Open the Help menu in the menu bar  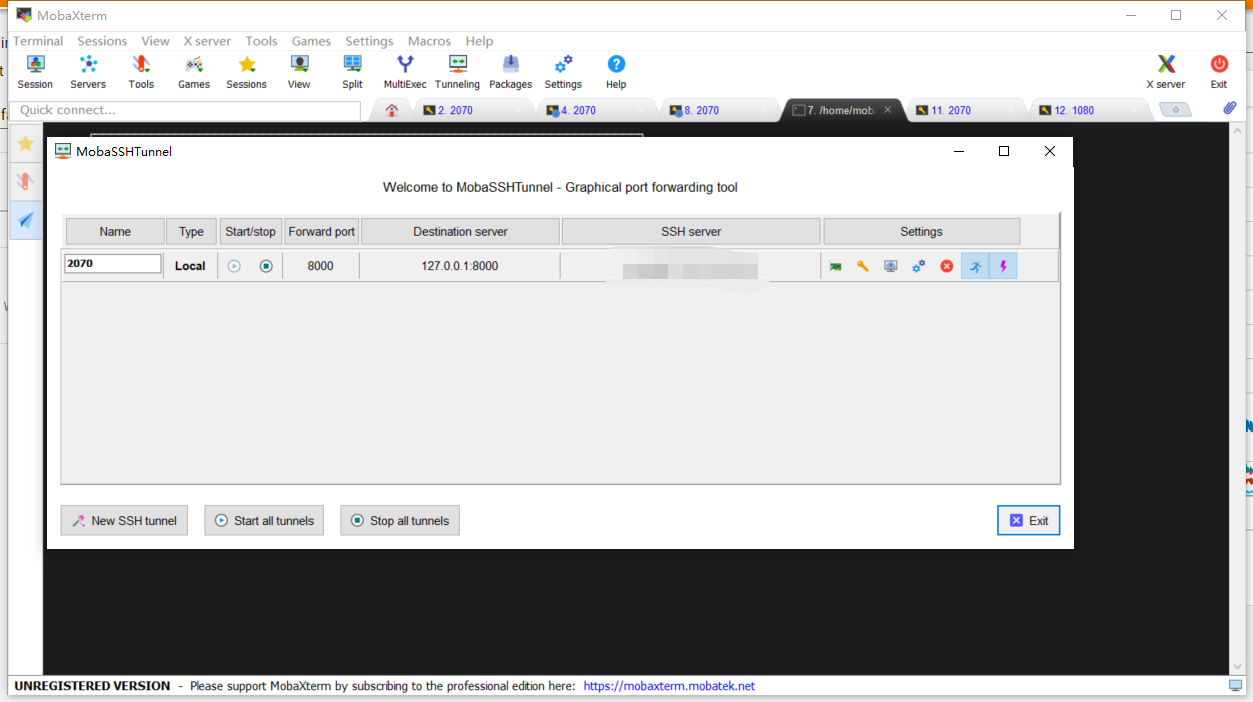click(x=479, y=41)
